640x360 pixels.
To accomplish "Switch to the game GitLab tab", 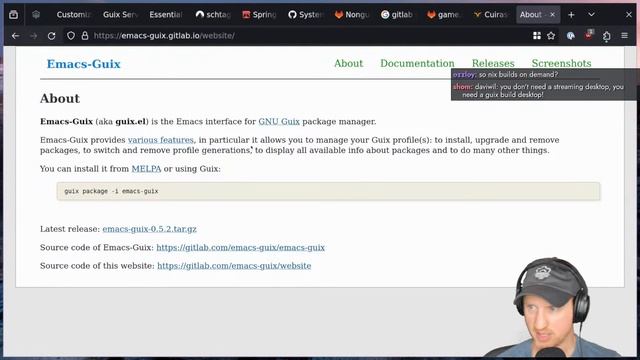I will click(x=444, y=15).
